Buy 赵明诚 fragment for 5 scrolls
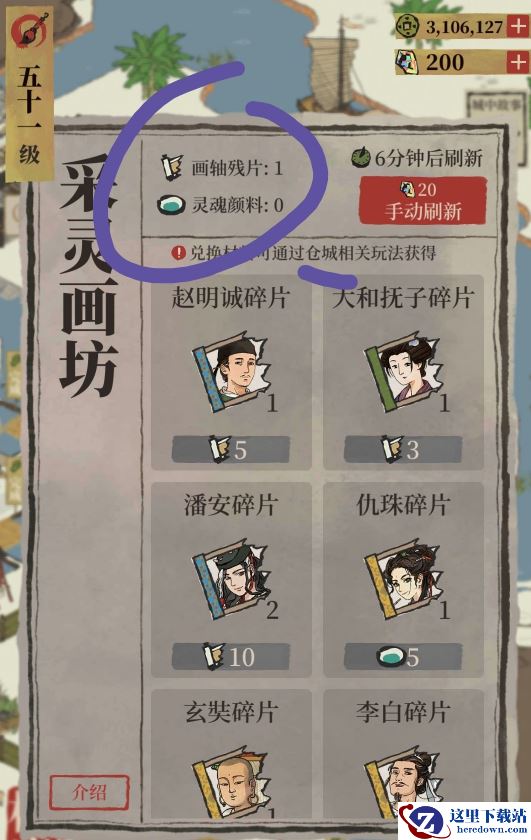Image resolution: width=531 pixels, height=840 pixels. tap(230, 449)
